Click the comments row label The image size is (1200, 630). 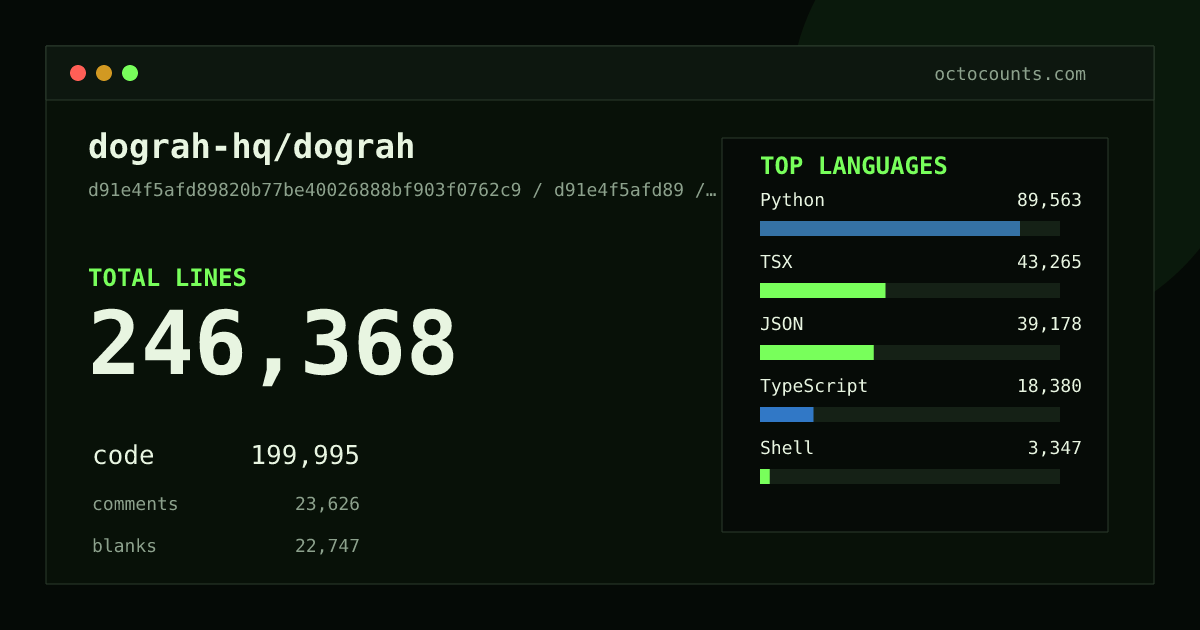tap(135, 504)
